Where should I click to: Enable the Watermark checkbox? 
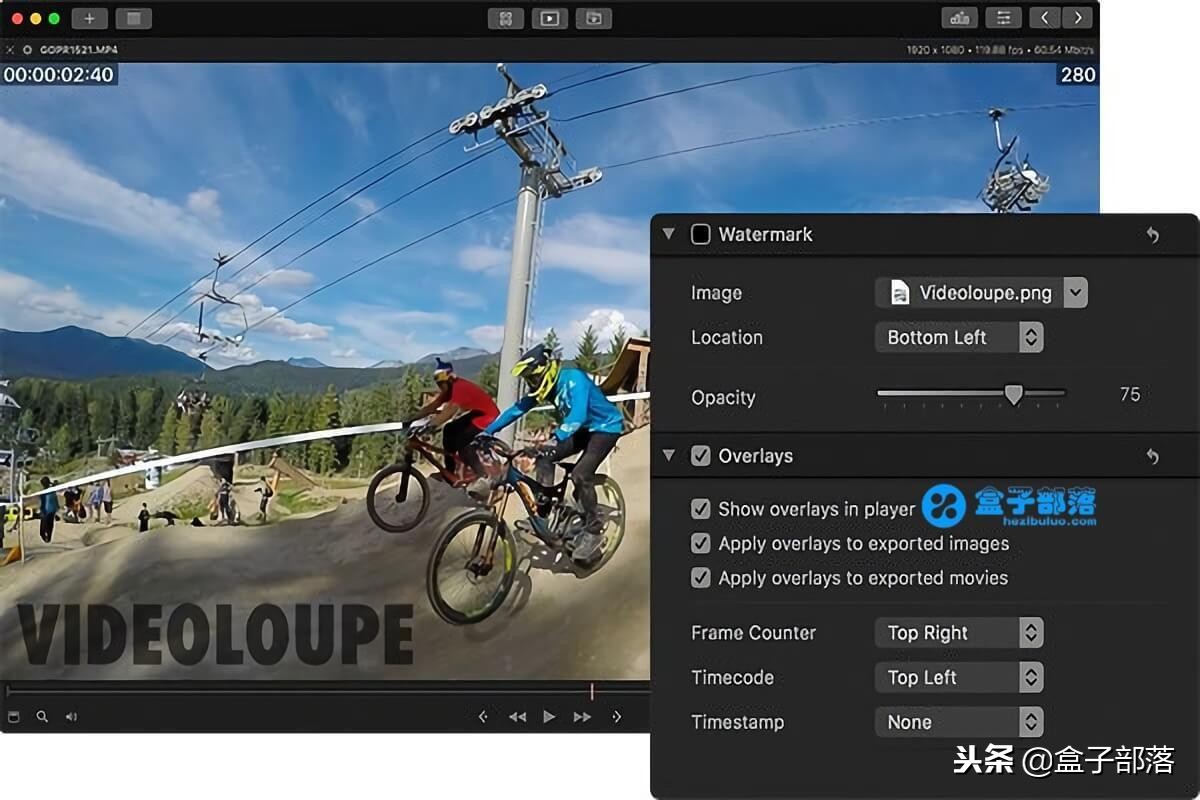[701, 234]
